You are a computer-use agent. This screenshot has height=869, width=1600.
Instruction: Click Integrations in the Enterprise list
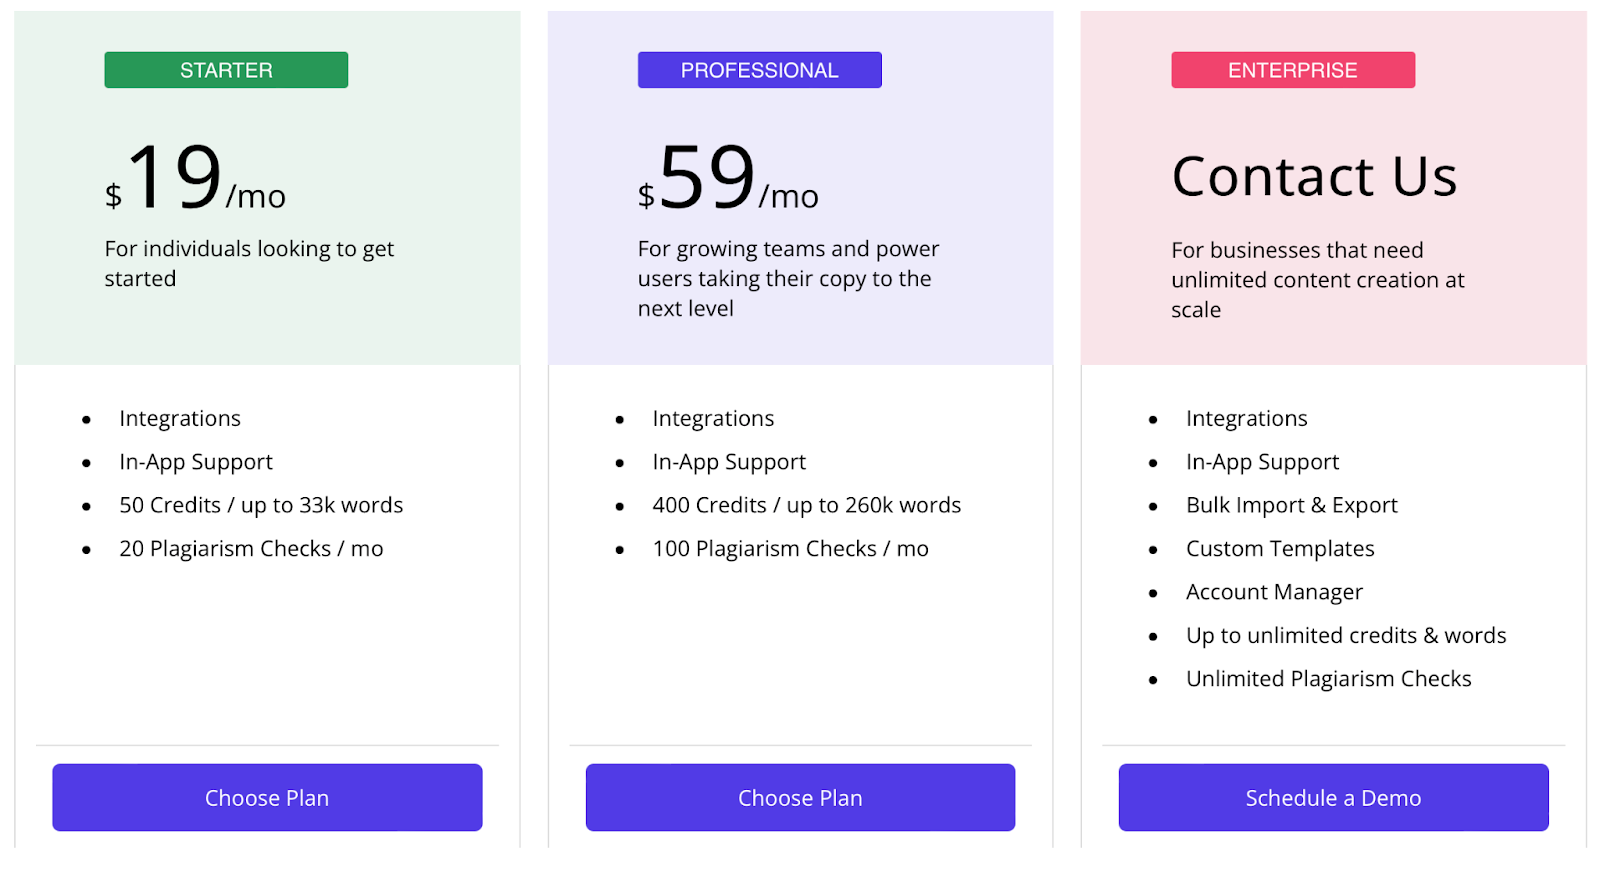pos(1246,418)
